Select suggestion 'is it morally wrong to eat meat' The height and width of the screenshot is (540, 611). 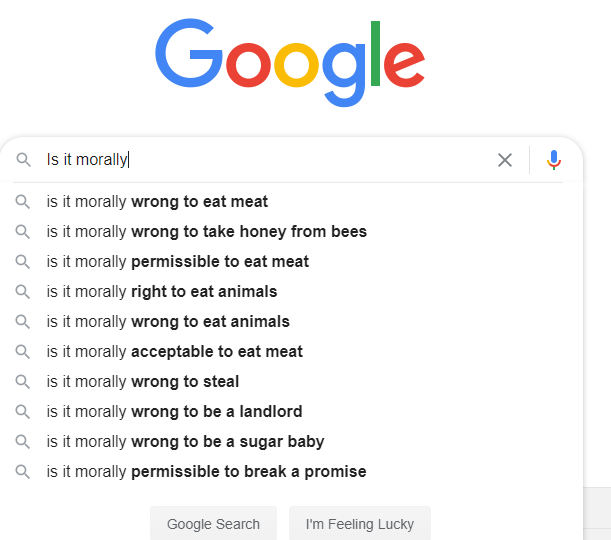tap(157, 202)
